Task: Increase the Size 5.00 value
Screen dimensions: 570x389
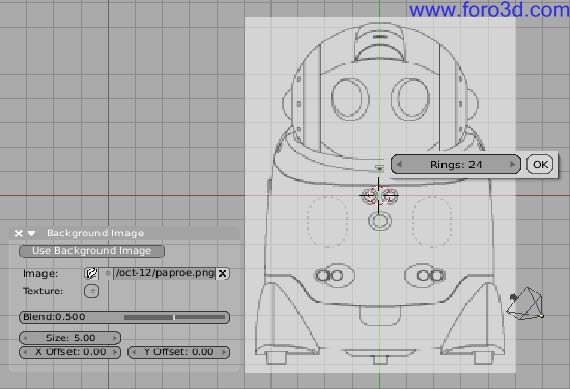Action: 115,338
